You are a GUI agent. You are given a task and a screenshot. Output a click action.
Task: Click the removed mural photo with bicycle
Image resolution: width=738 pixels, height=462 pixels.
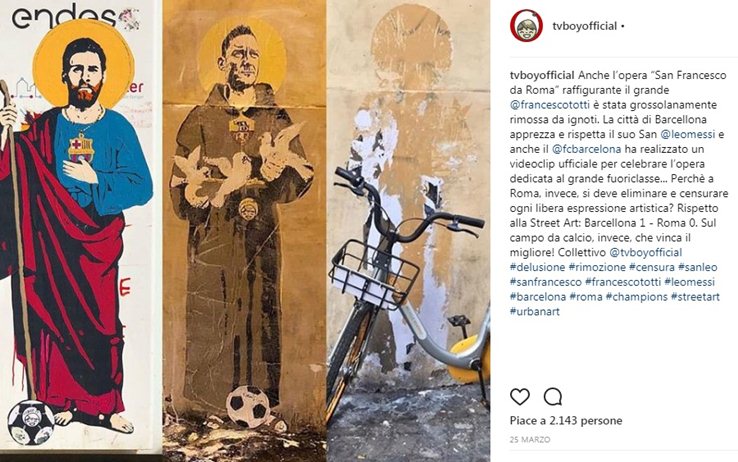tap(408, 231)
